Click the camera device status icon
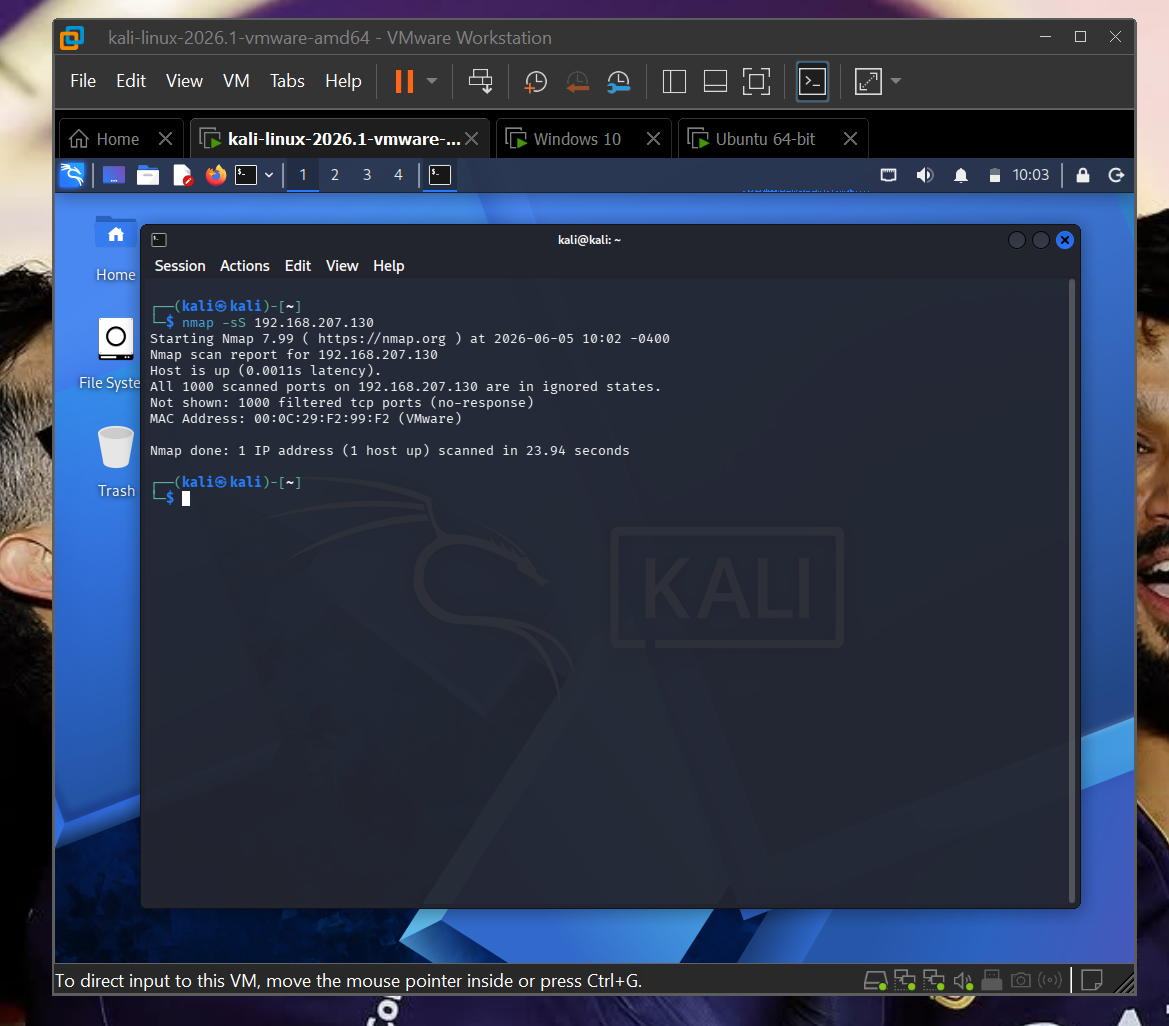 pyautogui.click(x=1021, y=981)
